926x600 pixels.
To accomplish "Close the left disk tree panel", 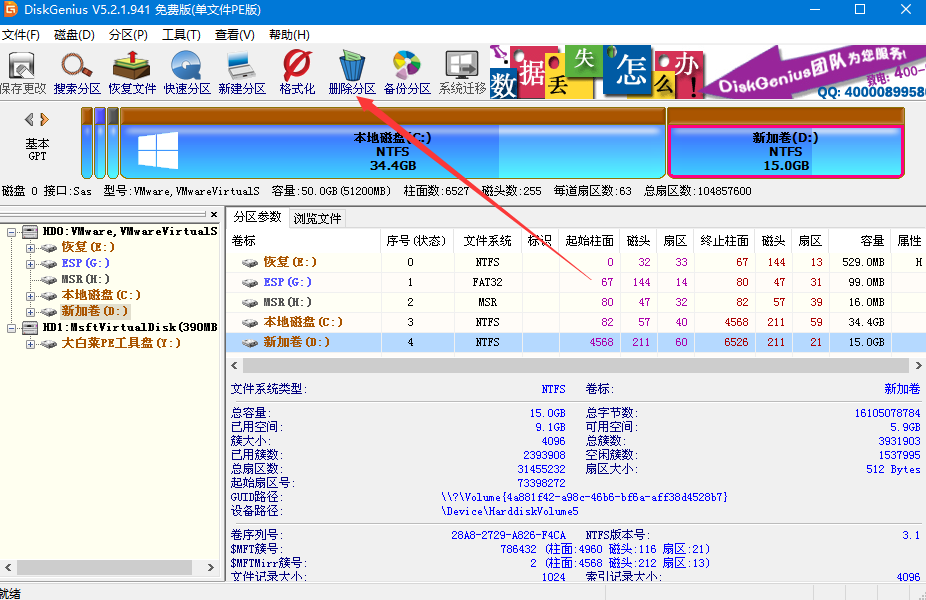I will pos(212,215).
